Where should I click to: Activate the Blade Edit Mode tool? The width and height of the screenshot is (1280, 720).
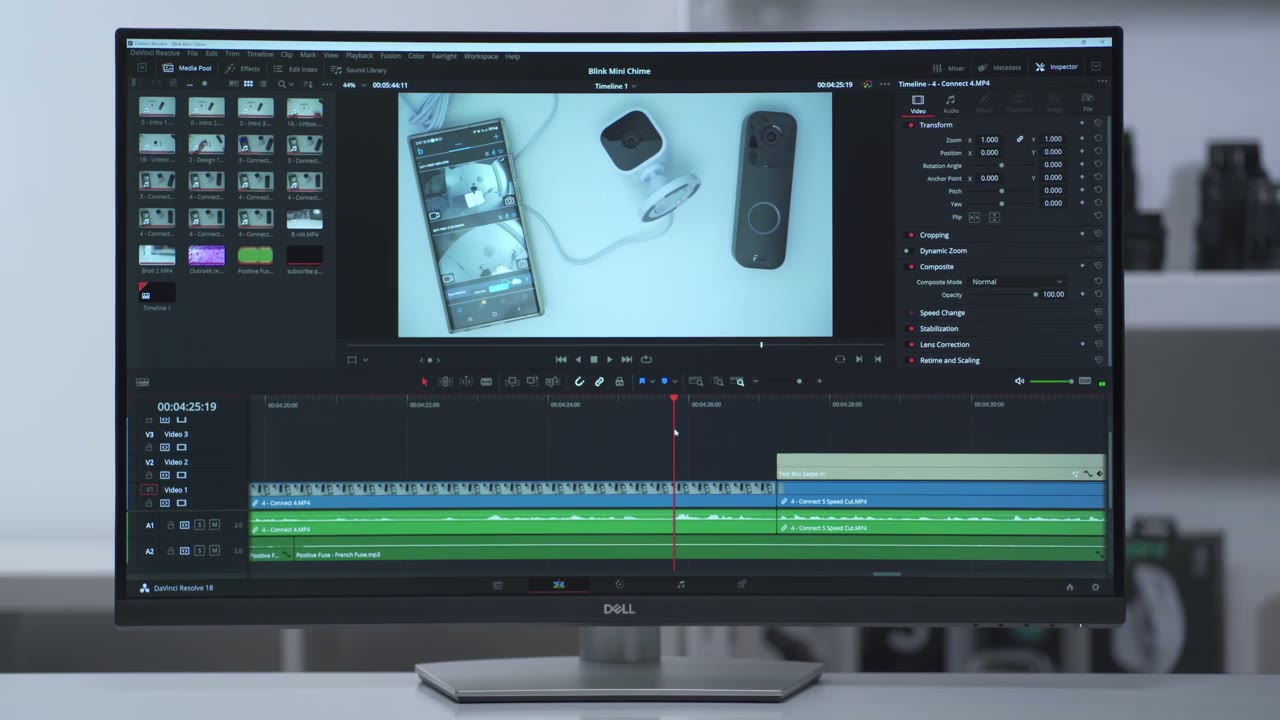click(x=486, y=382)
